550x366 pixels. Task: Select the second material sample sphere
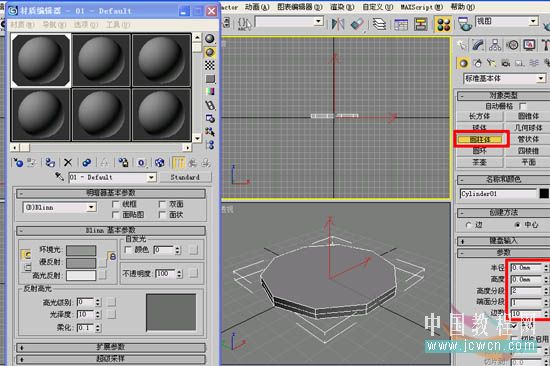tap(101, 60)
